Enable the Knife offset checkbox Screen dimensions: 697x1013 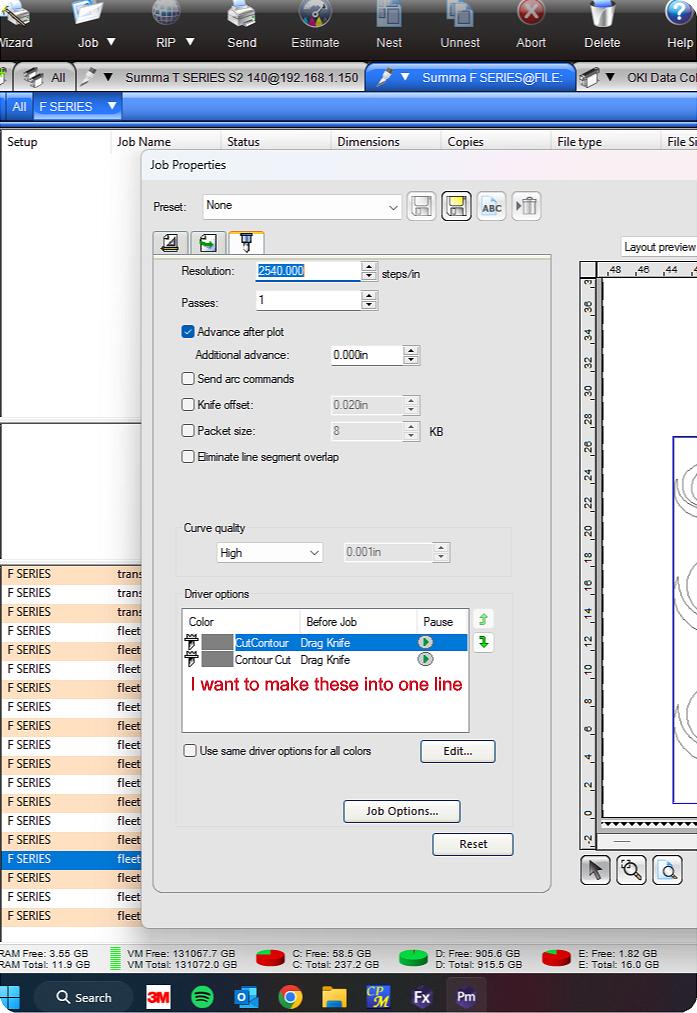[x=188, y=404]
